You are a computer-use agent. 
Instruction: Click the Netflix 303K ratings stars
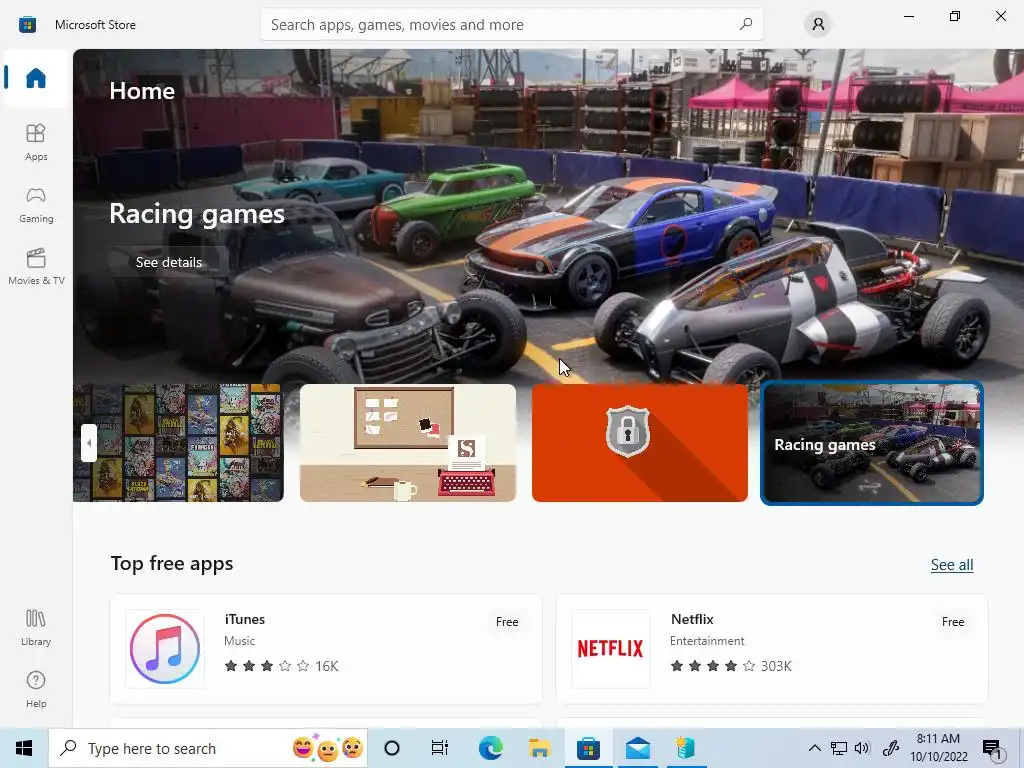tap(731, 666)
